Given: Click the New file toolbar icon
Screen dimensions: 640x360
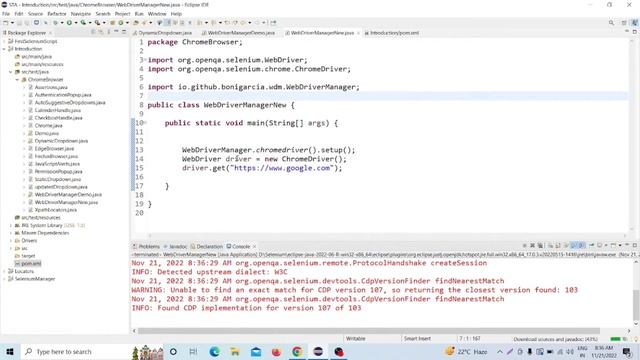Looking at the screenshot, I should (x=6, y=23).
